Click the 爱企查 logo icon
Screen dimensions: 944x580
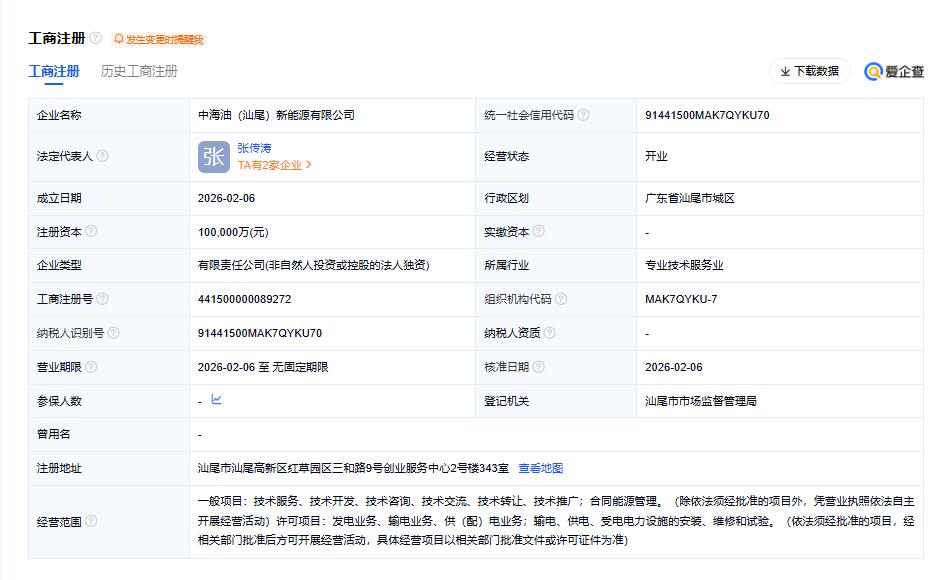click(x=875, y=72)
